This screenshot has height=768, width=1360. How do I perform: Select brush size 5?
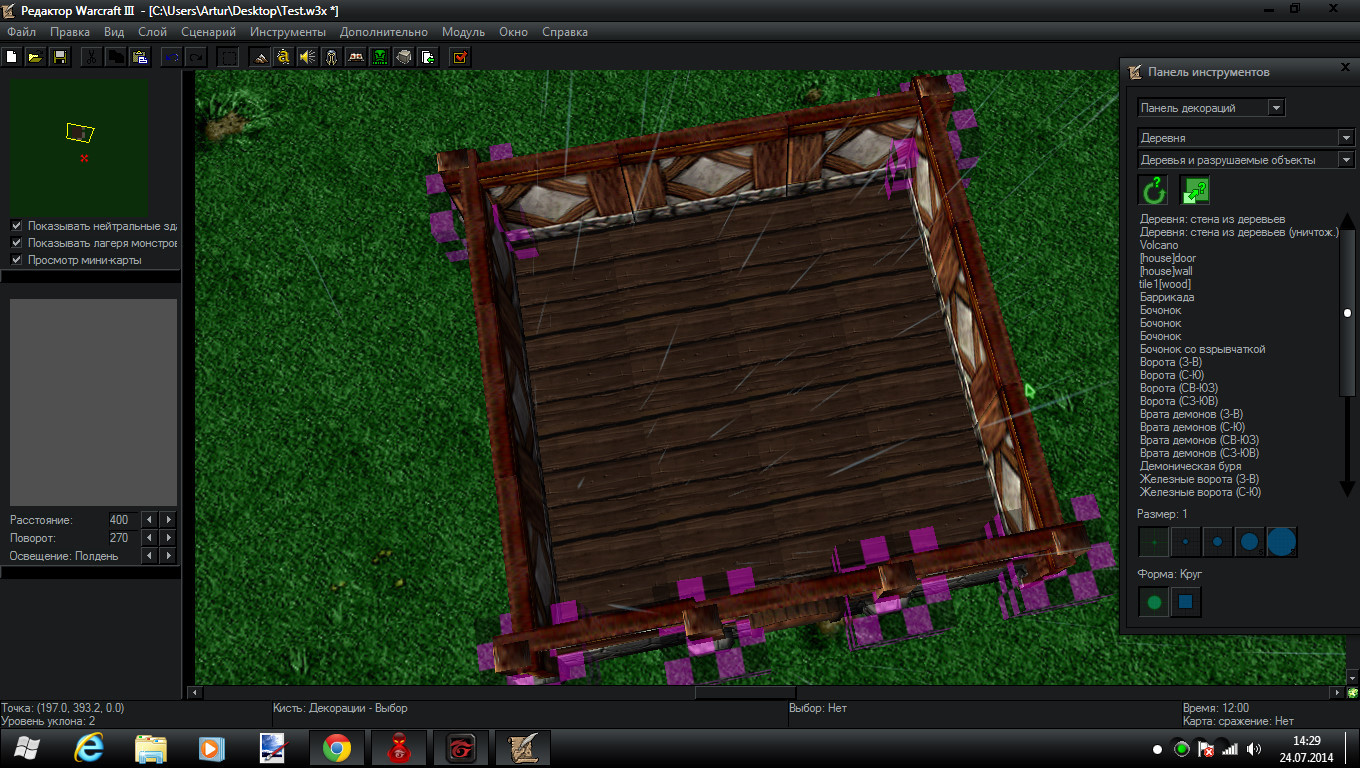pos(1249,542)
